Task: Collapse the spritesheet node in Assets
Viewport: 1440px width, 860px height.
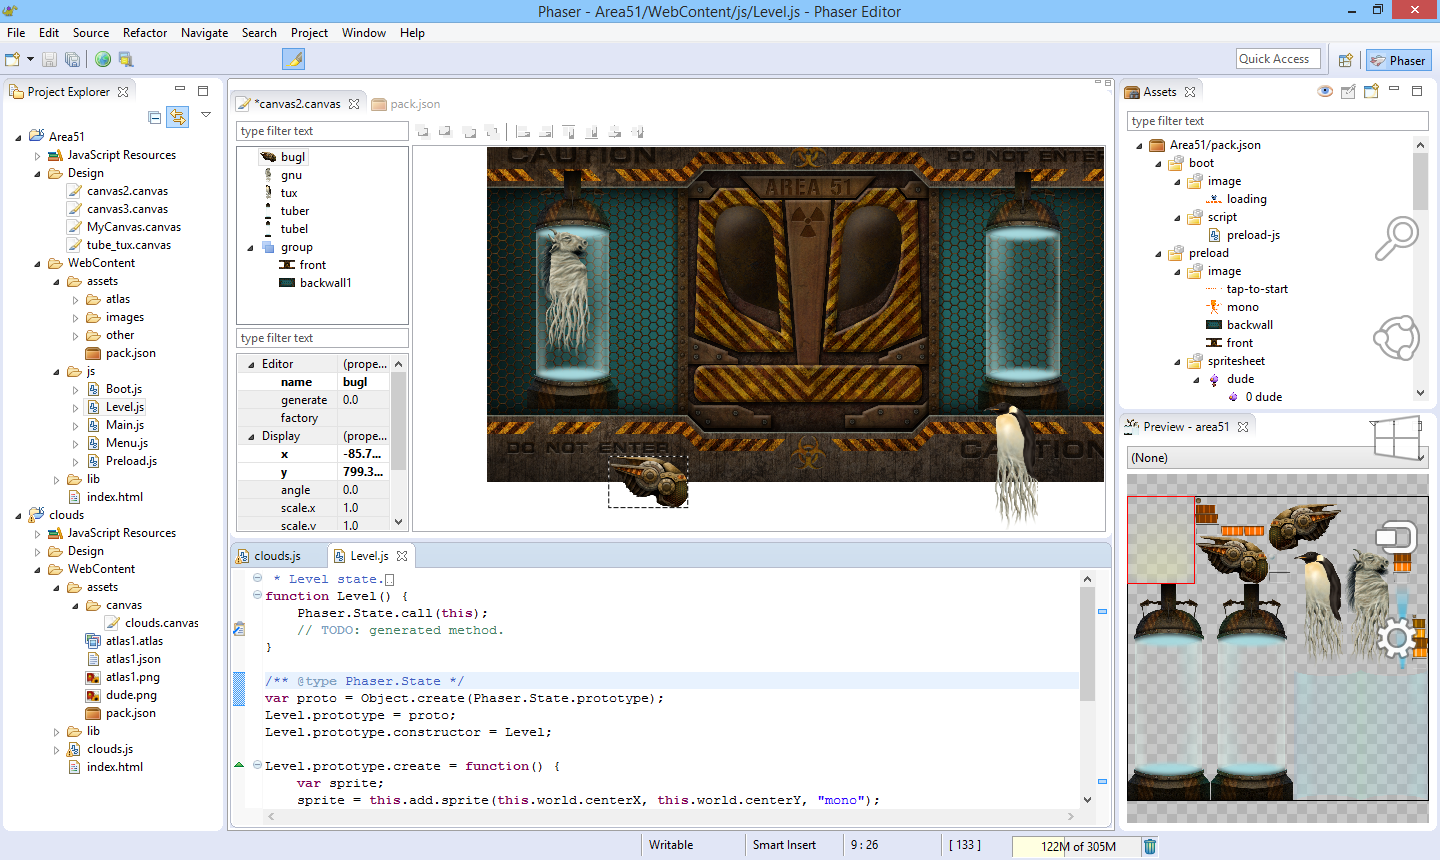Action: coord(1177,361)
